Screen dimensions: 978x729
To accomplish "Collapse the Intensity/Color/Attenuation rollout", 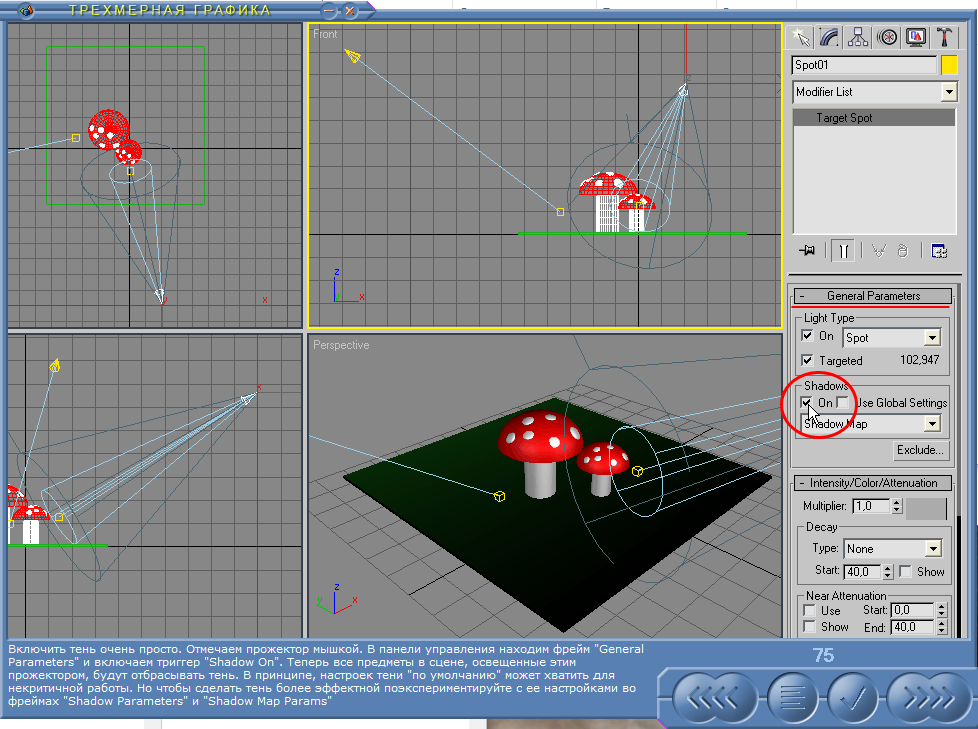I will point(873,483).
